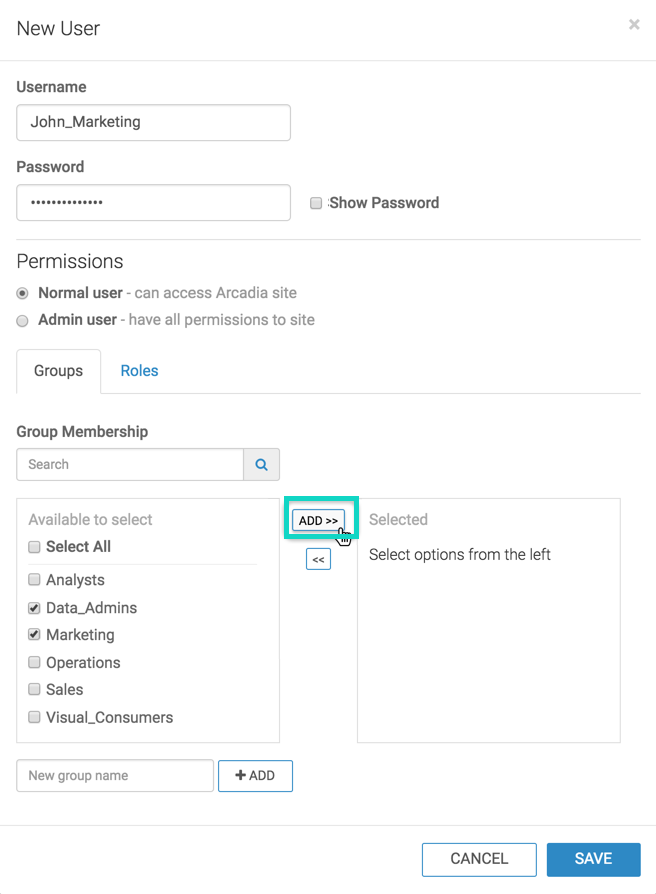Screen dimensions: 656x894
Task: Click the plus ADD new group button
Action: coord(255,776)
